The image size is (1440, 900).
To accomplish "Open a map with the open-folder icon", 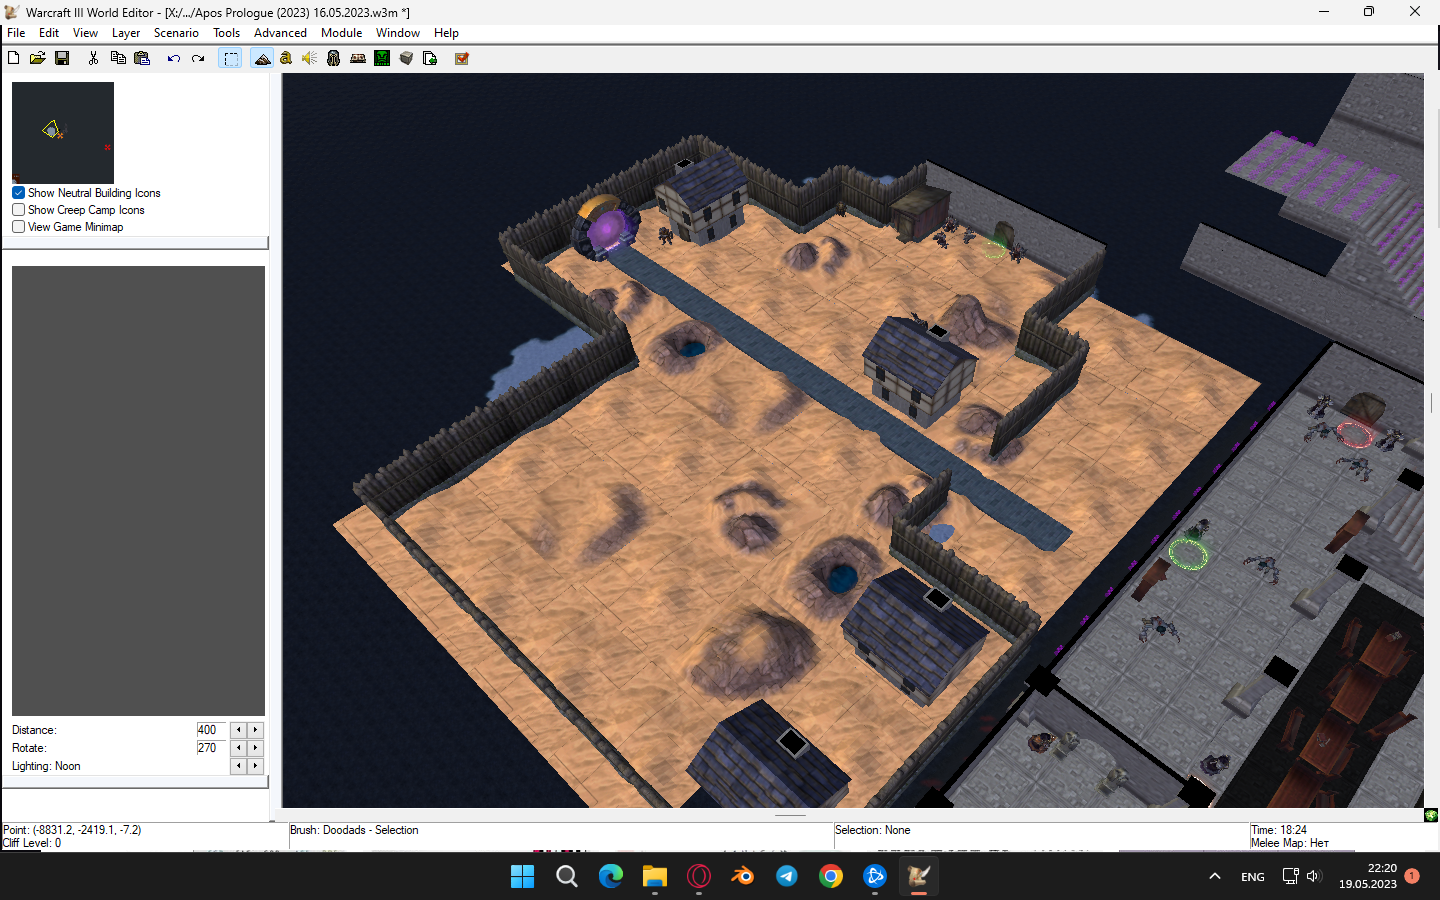I will (x=38, y=58).
